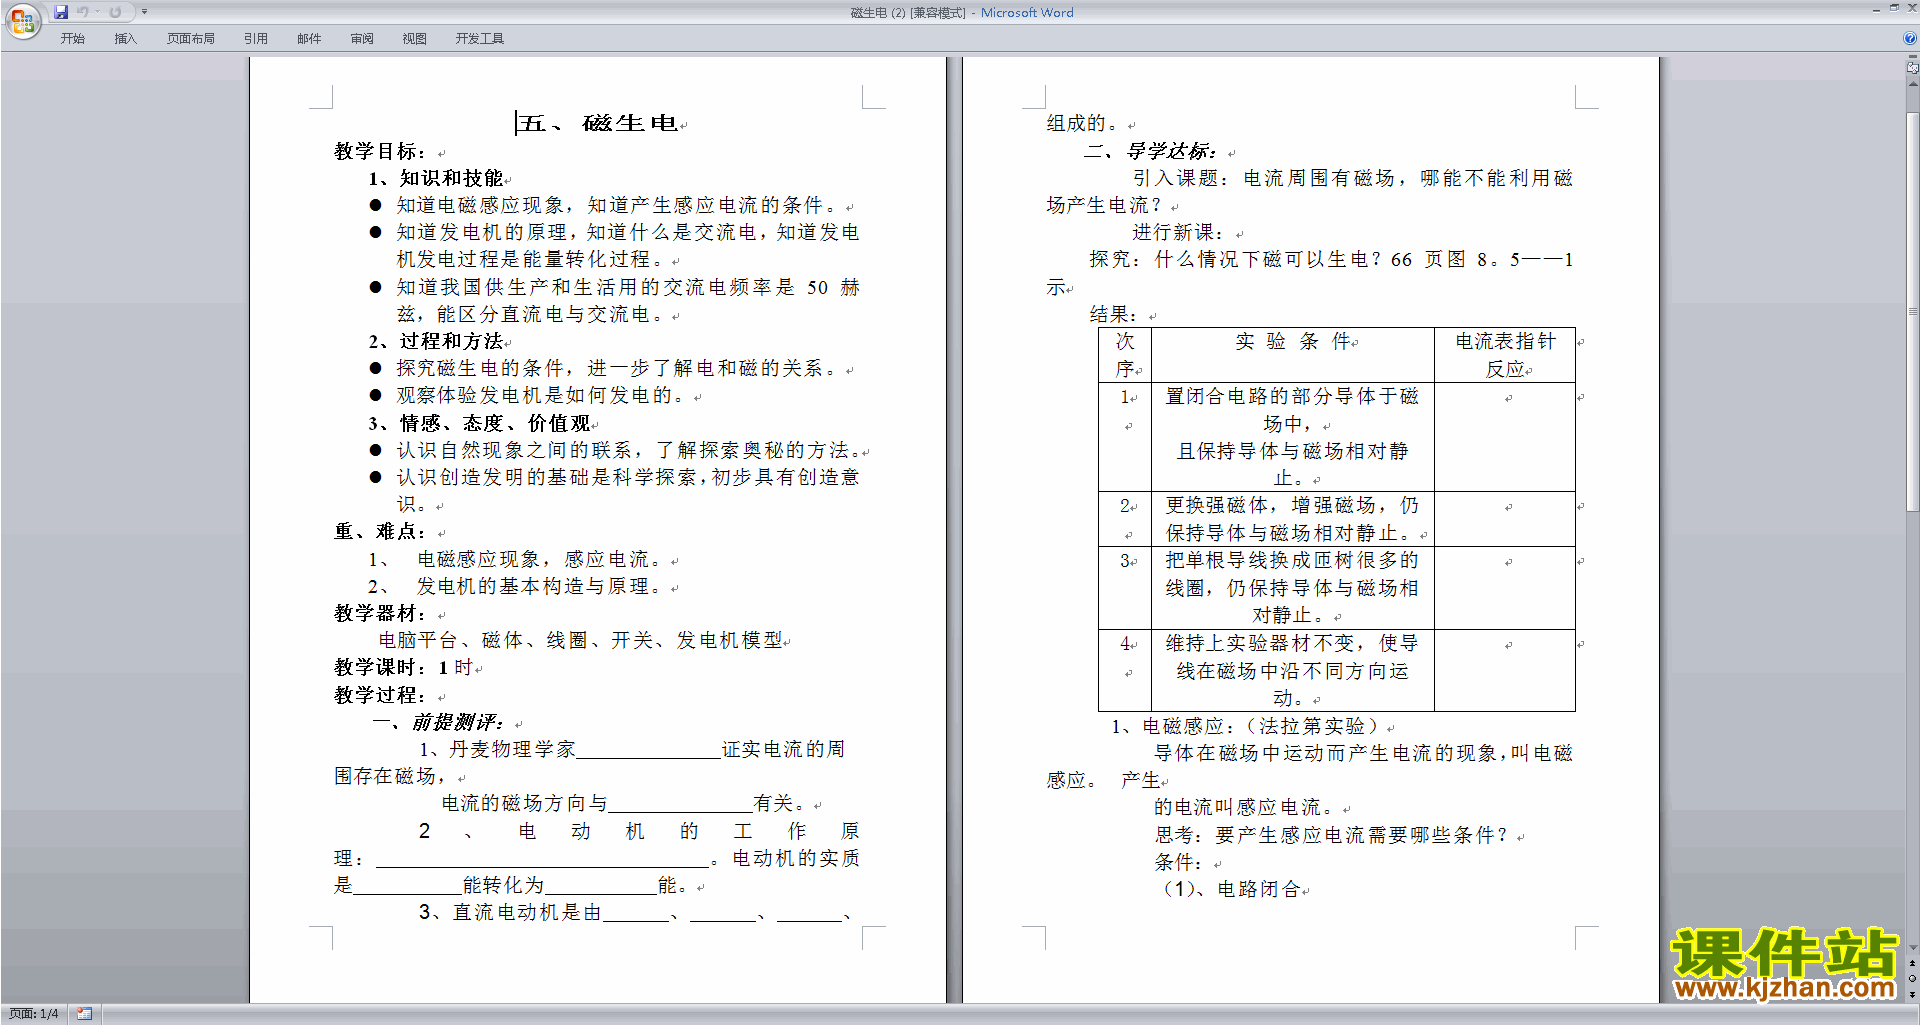Redo action in quick access toolbar

(115, 12)
